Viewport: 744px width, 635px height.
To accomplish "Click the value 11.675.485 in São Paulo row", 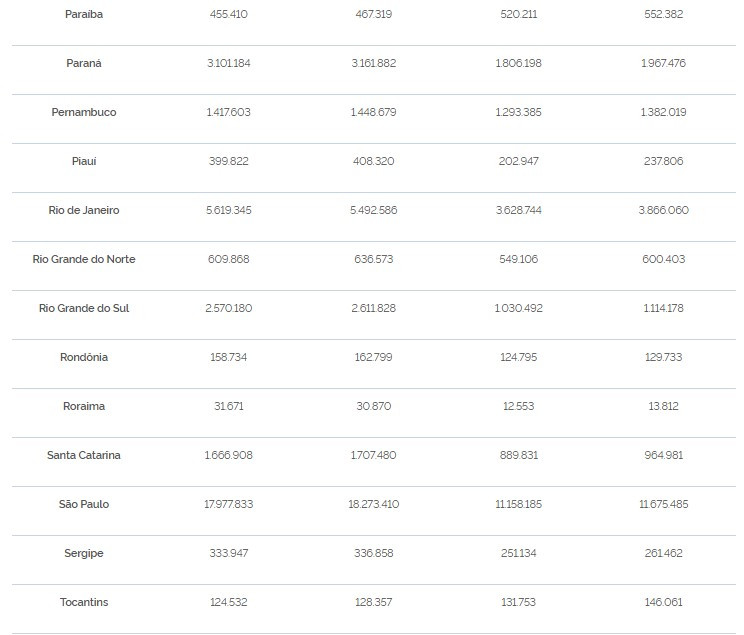I will 664,504.
